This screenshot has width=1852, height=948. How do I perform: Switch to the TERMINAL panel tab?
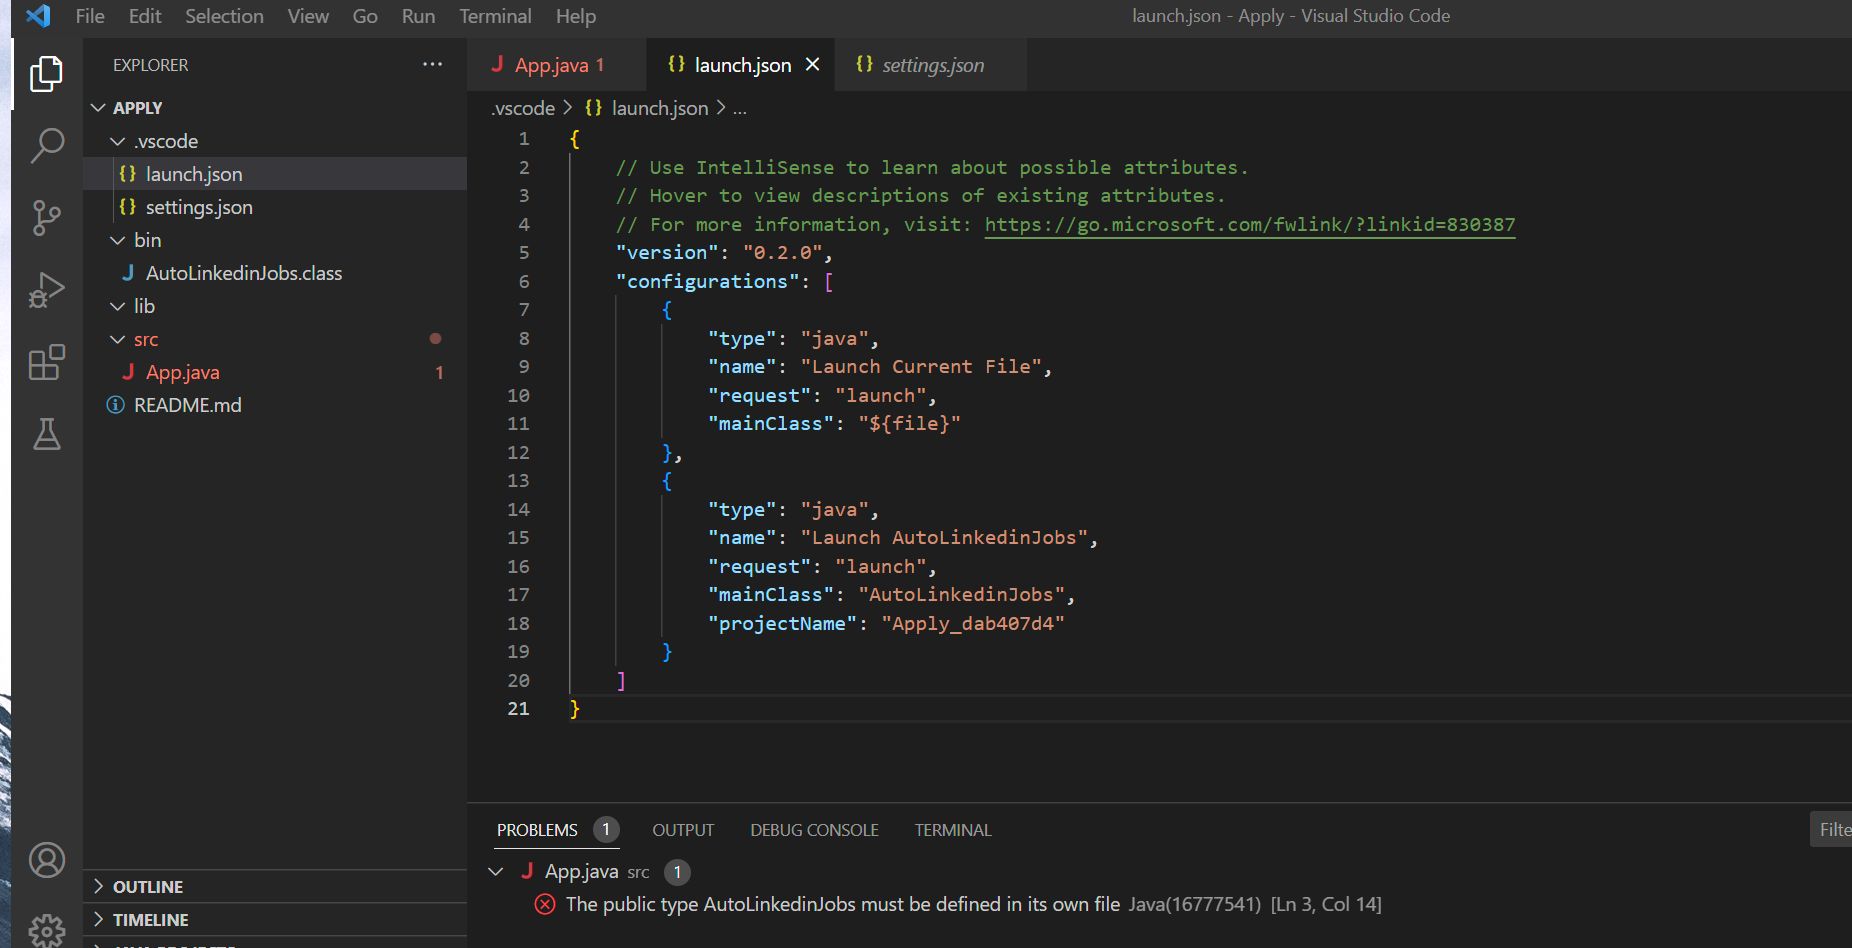tap(952, 829)
